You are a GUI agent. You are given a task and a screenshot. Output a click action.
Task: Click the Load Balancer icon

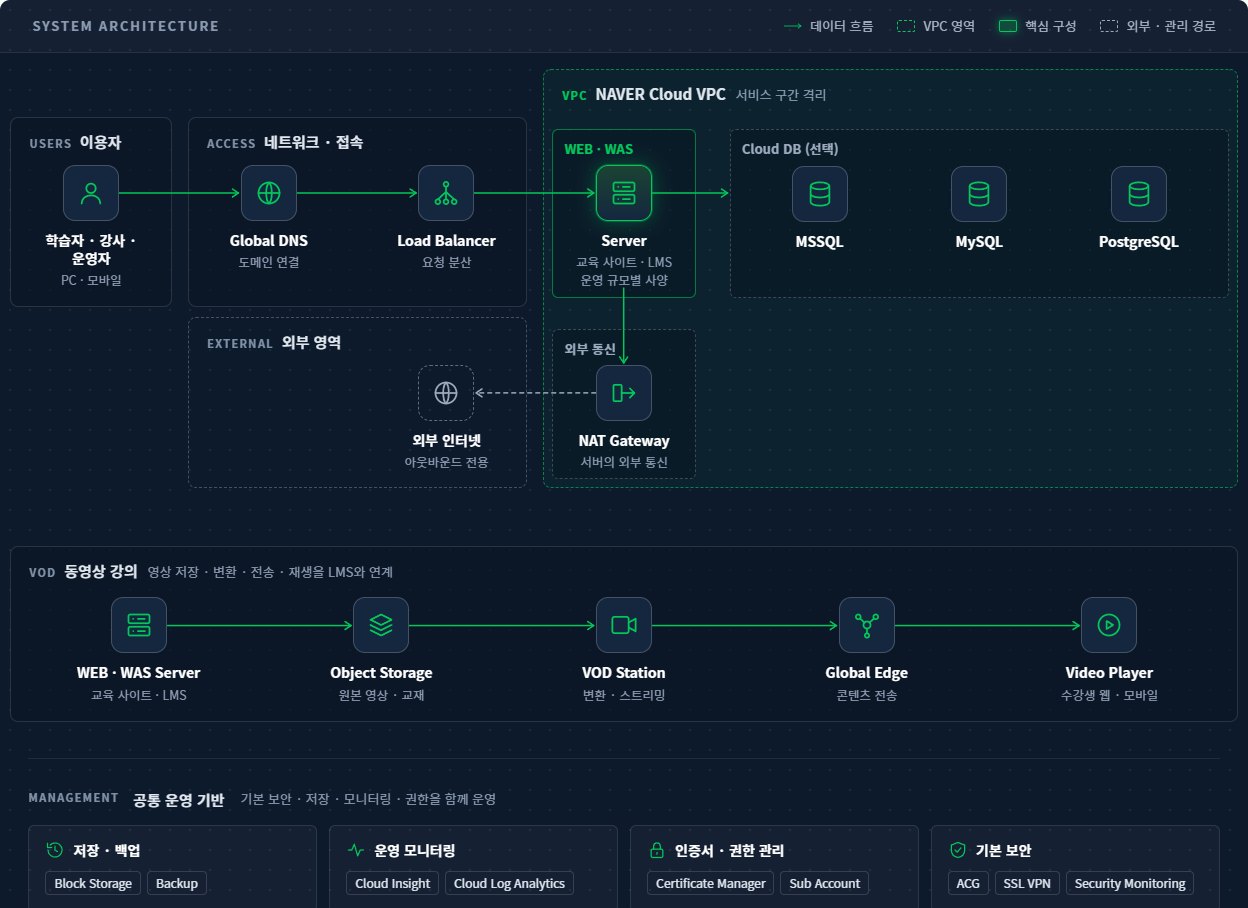tap(446, 193)
